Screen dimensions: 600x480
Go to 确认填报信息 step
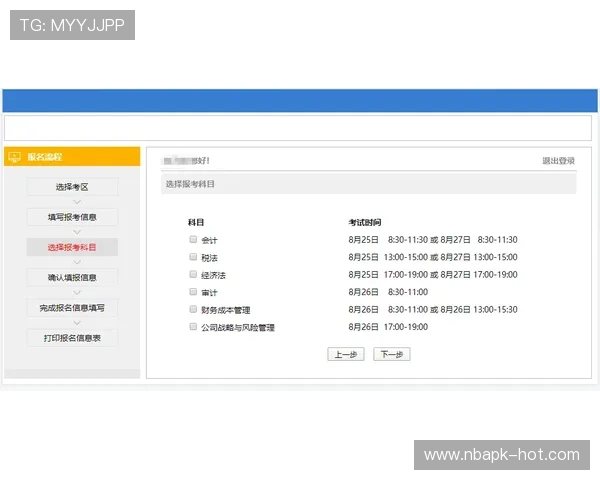click(72, 278)
